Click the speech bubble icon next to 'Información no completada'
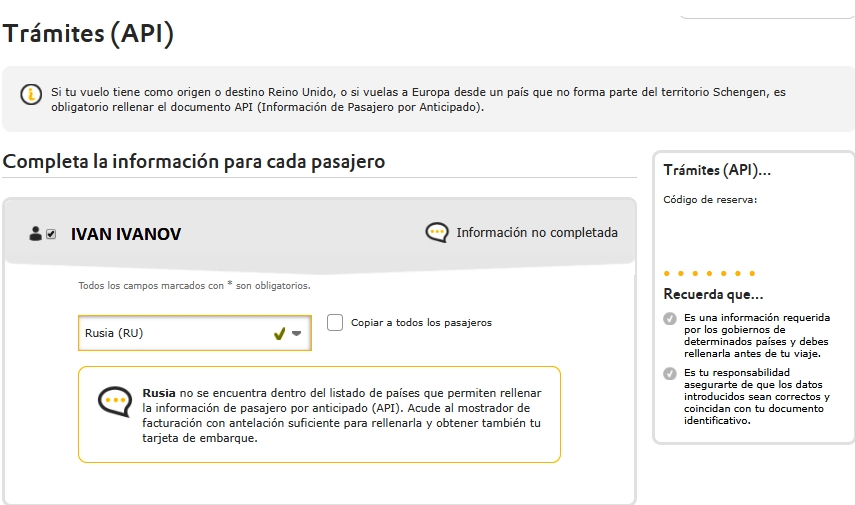 pyautogui.click(x=437, y=233)
